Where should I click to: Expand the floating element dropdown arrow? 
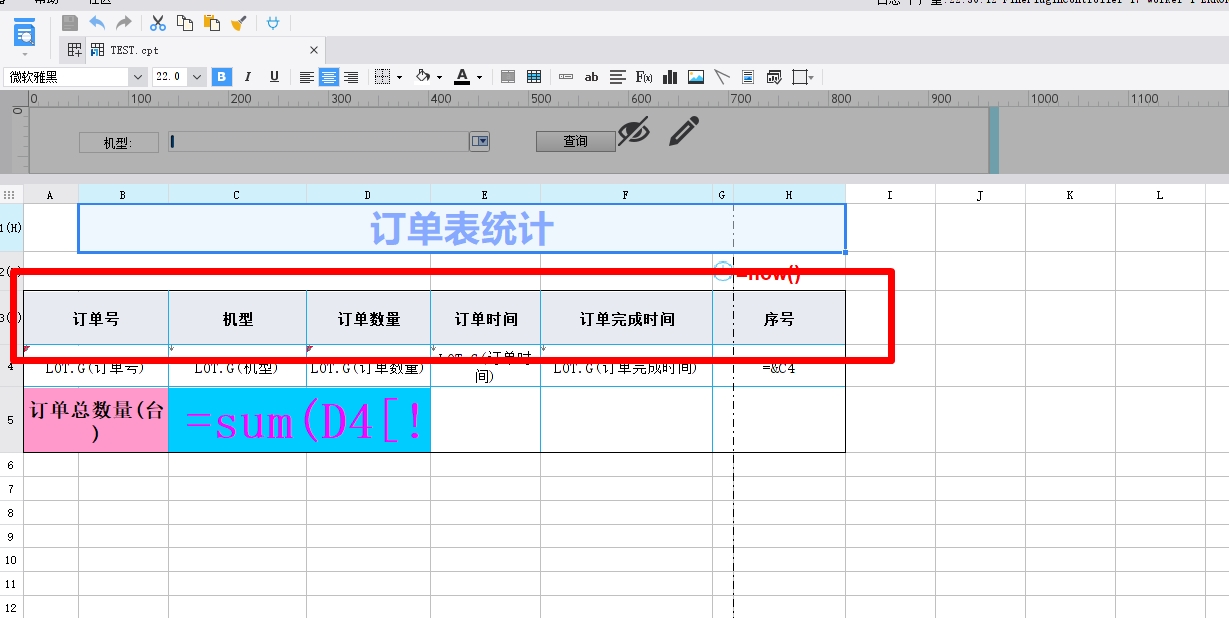[x=811, y=78]
